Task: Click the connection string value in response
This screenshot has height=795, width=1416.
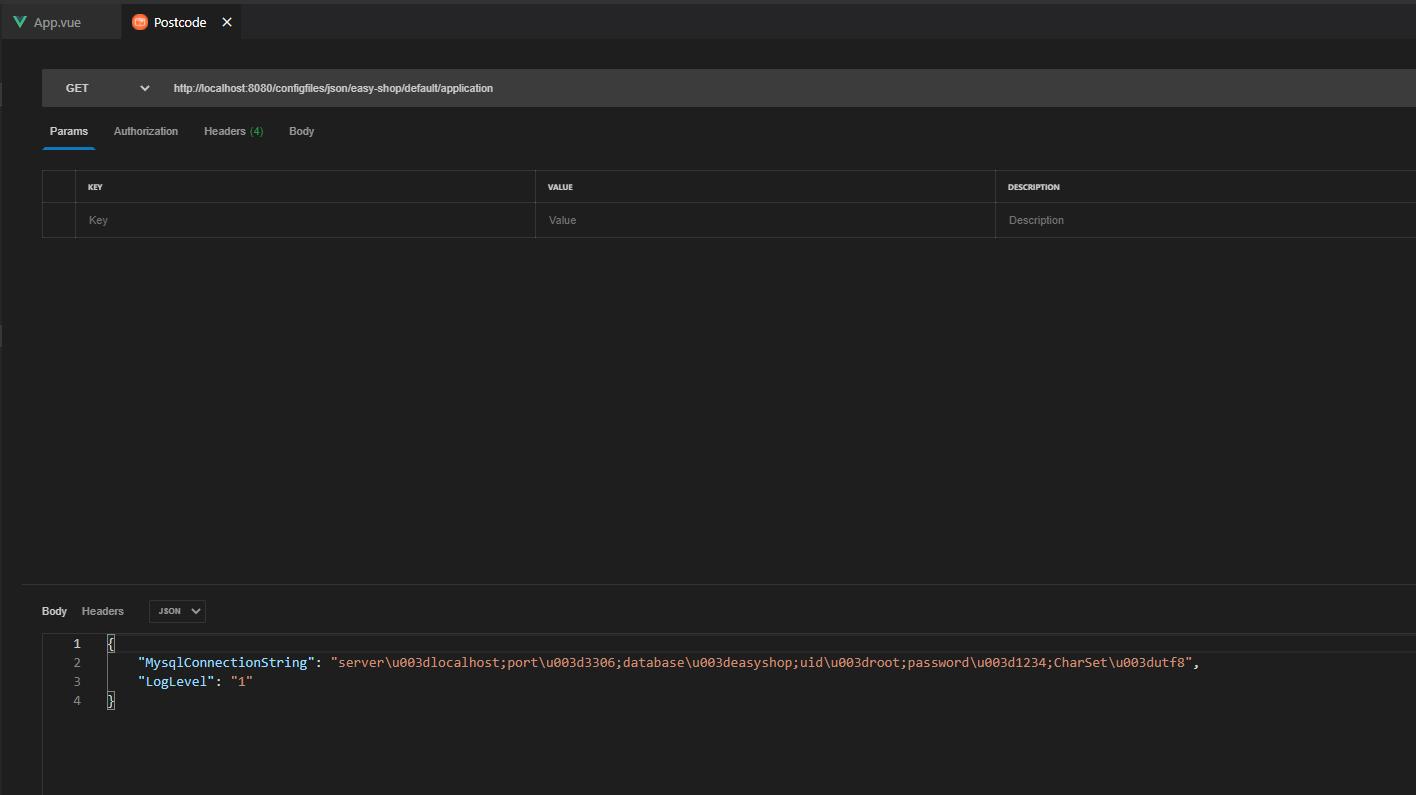Action: point(761,662)
